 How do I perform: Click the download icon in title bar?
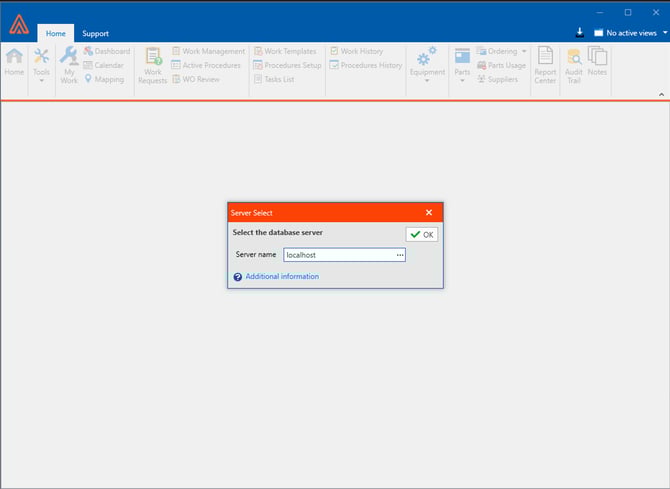coord(580,33)
